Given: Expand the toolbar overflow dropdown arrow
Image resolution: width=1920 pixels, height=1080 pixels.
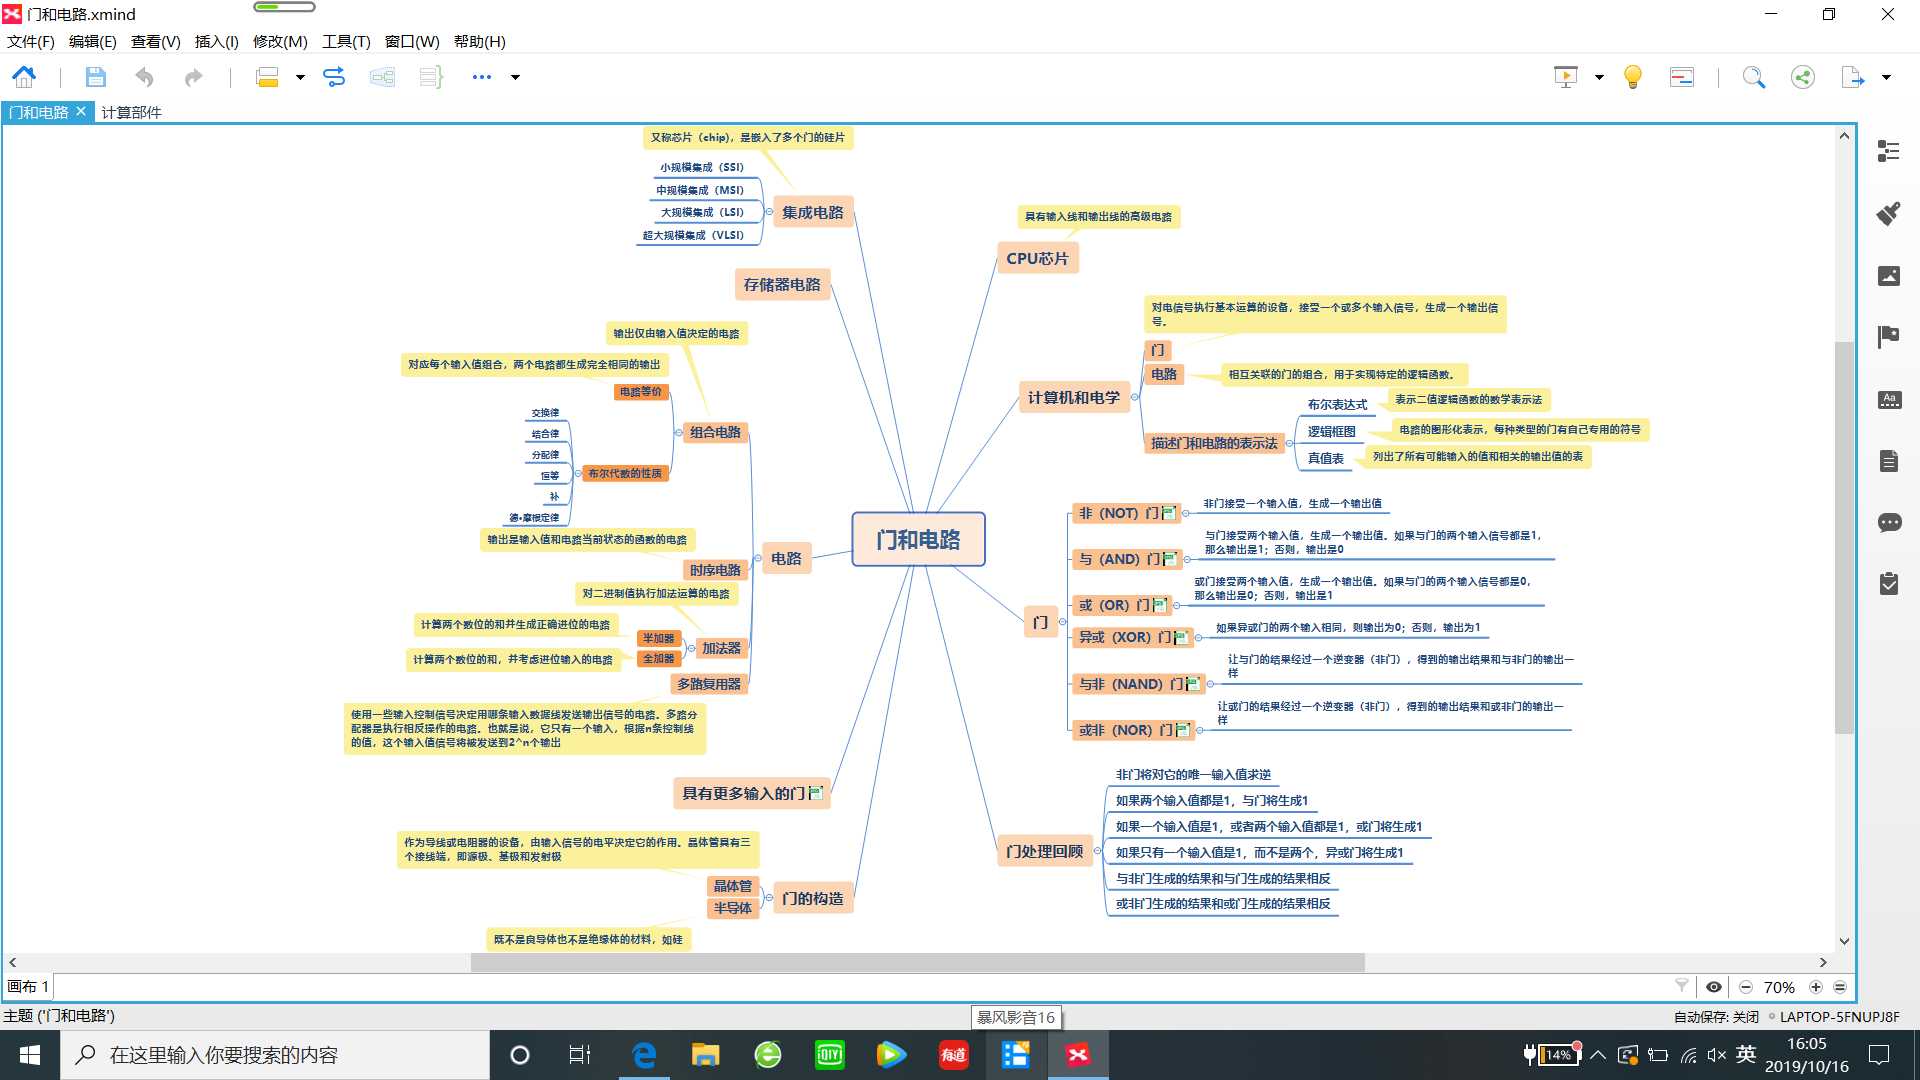Looking at the screenshot, I should (x=515, y=77).
